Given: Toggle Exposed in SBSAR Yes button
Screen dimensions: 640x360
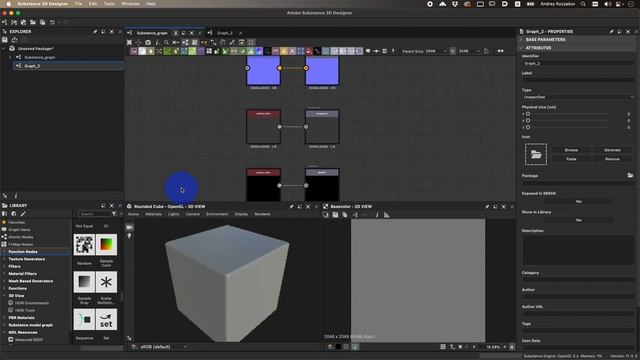Looking at the screenshot, I should point(578,202).
